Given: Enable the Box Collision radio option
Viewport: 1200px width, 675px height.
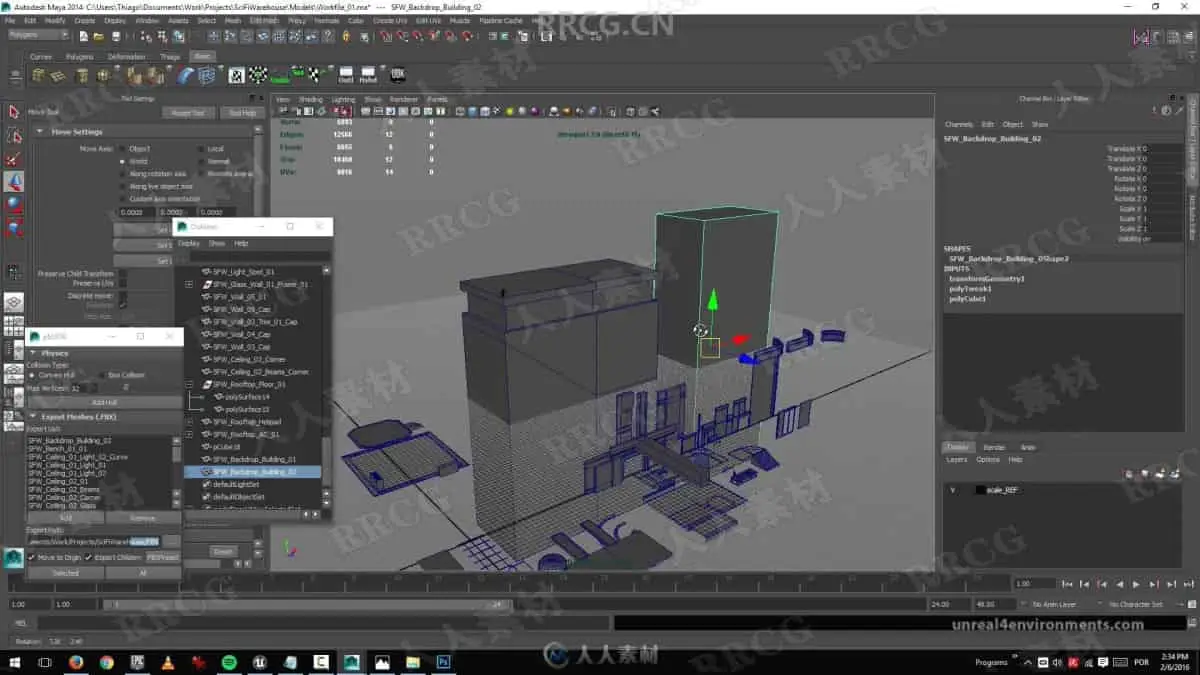Looking at the screenshot, I should coord(102,375).
